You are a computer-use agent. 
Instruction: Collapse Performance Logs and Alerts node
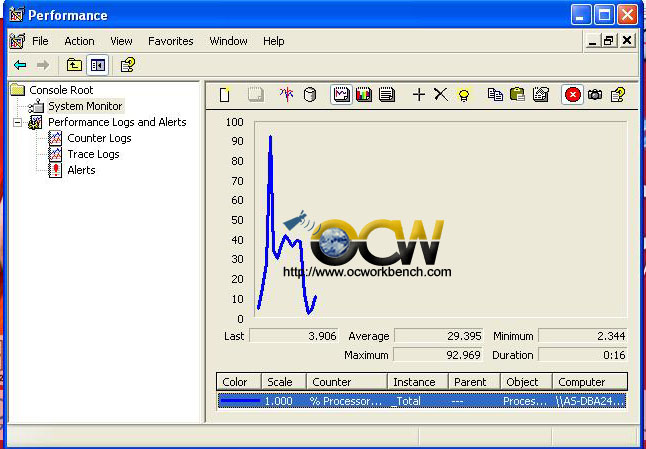(x=17, y=122)
